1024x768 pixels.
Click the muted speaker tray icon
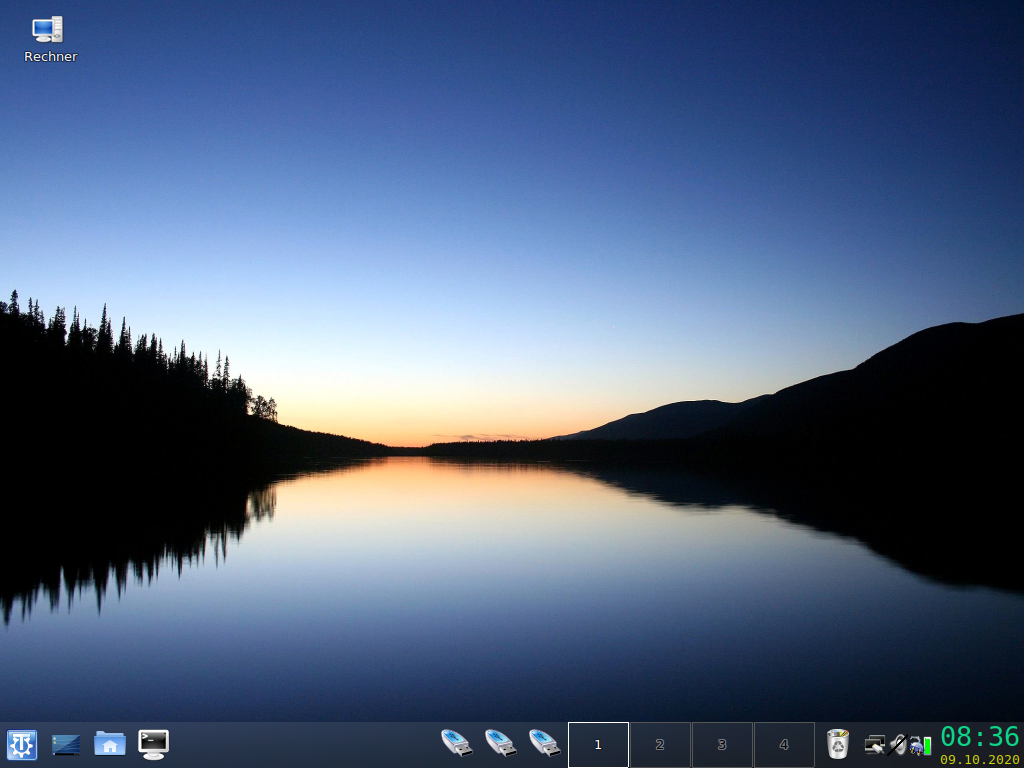point(898,744)
